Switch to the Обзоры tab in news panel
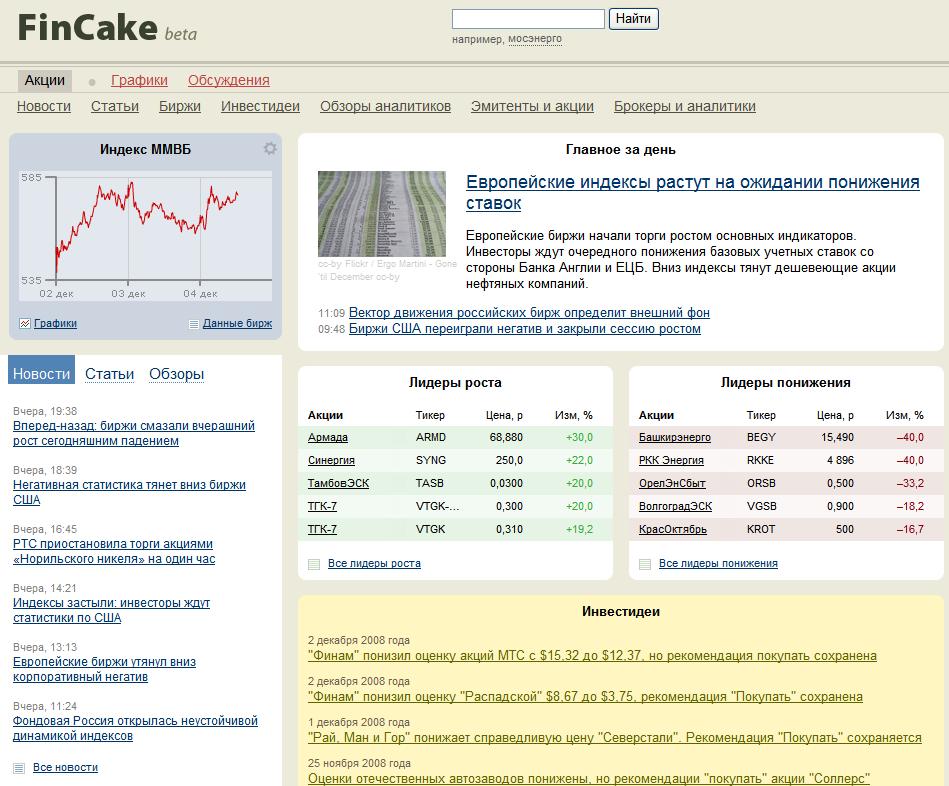The height and width of the screenshot is (786, 949). (x=176, y=374)
